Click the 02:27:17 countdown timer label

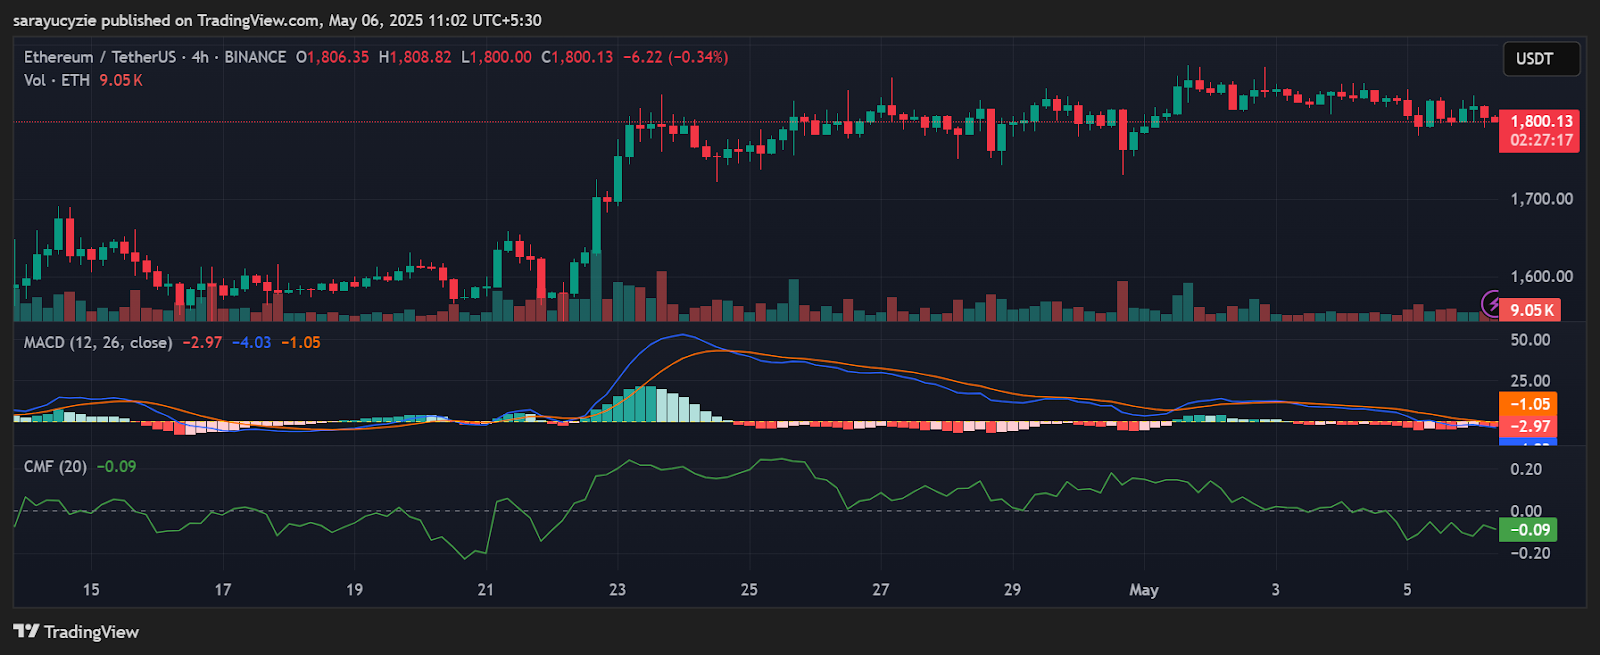click(1540, 141)
